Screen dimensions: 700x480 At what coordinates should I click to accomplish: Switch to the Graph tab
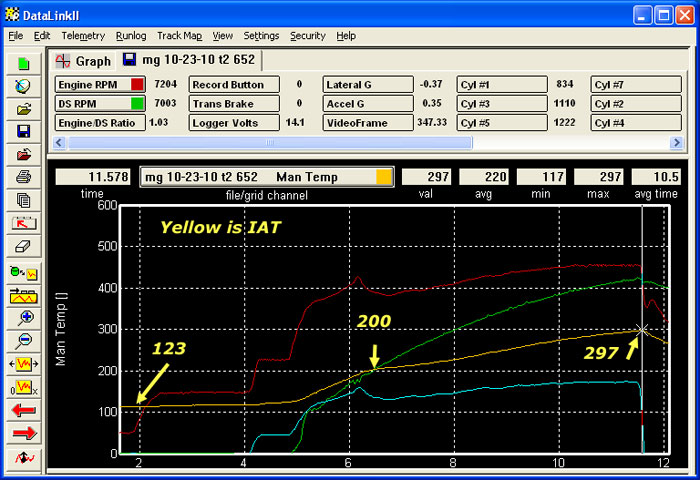[84, 61]
